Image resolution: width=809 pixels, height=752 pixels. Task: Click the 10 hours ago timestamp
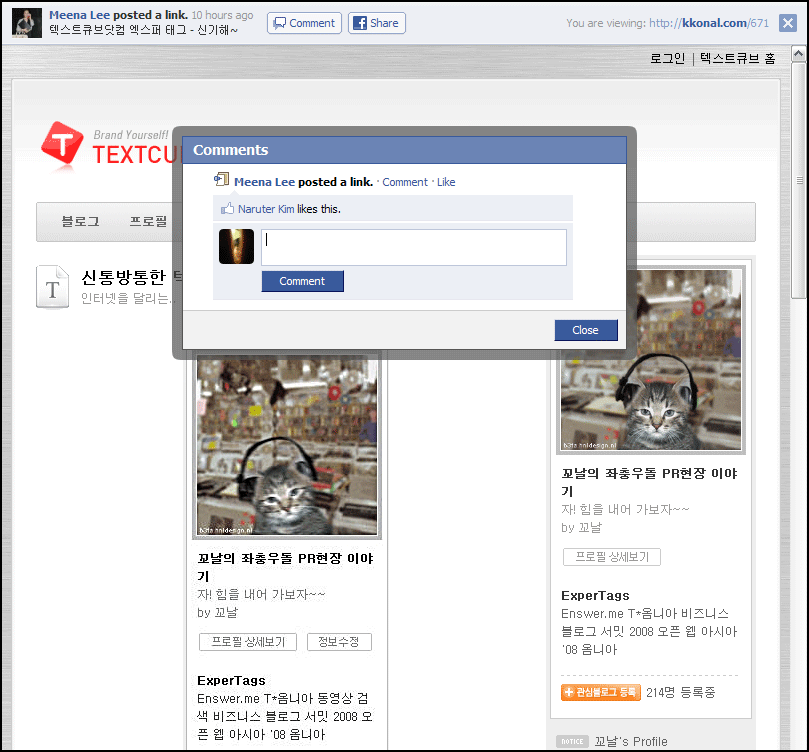pyautogui.click(x=222, y=15)
